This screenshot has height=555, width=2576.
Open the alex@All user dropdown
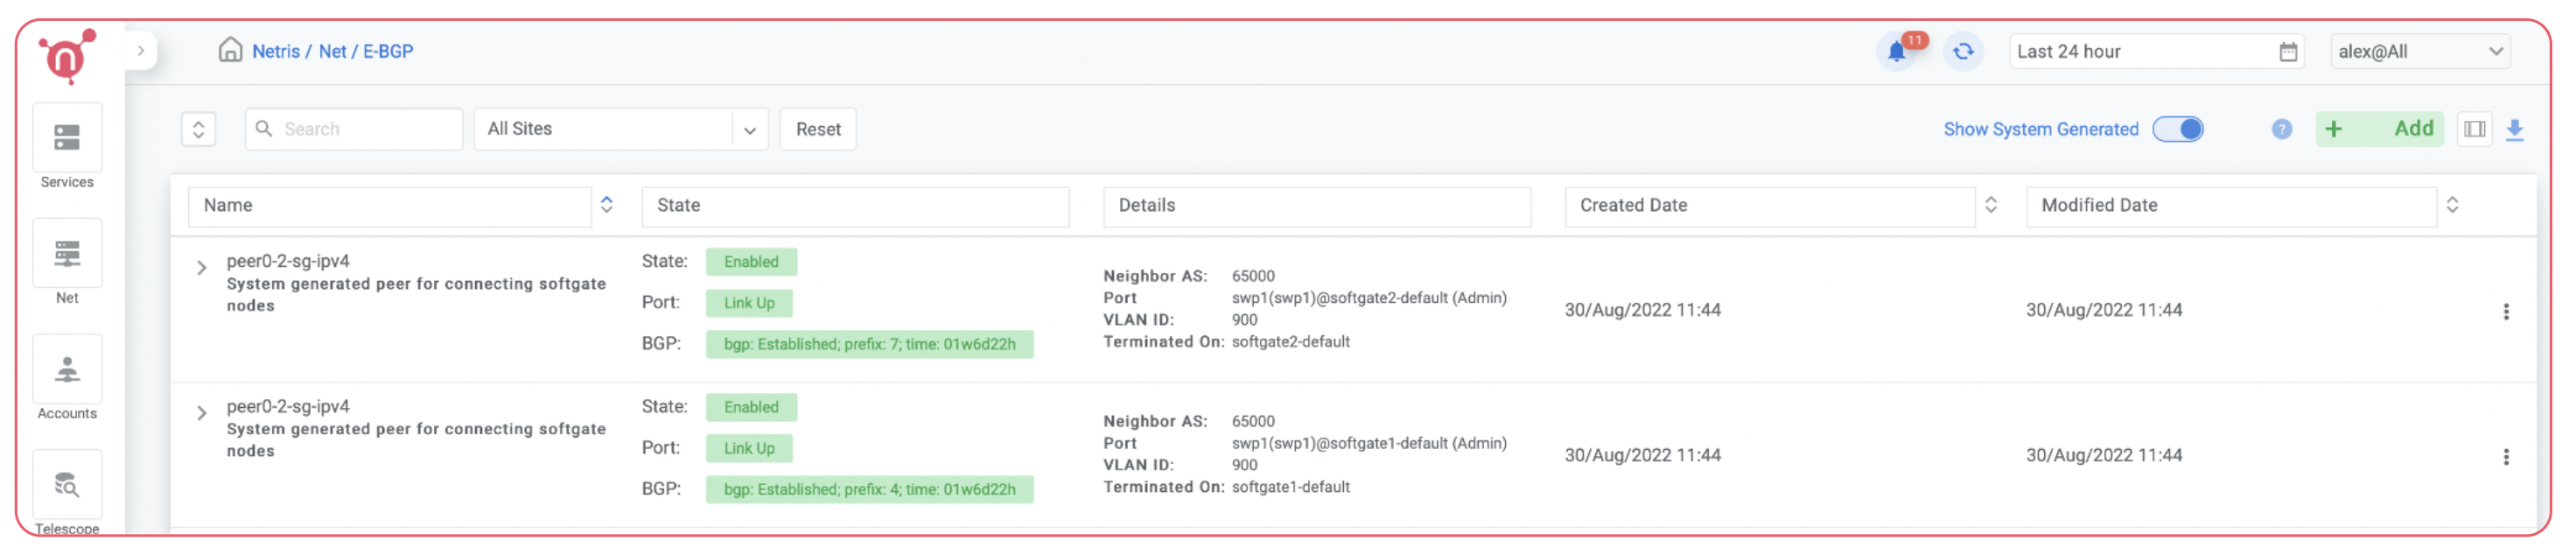click(x=2419, y=52)
